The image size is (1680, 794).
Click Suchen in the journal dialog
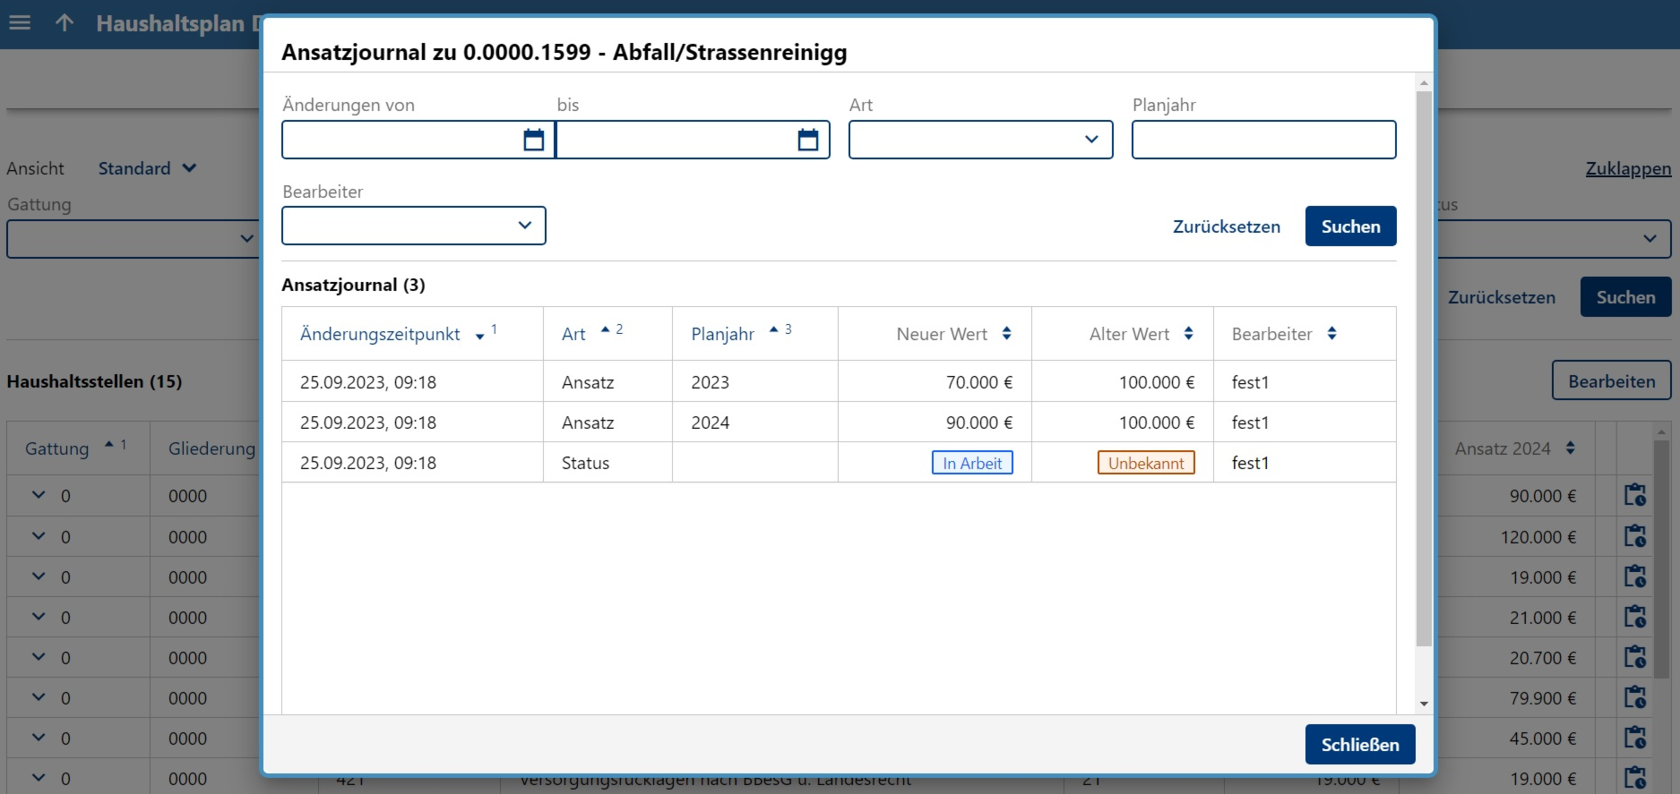[1350, 226]
